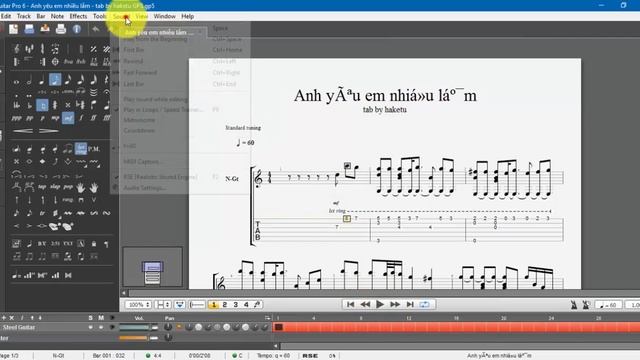Open the 100% zoom dropdown
Screen dimensions: 640x360
tap(138, 304)
